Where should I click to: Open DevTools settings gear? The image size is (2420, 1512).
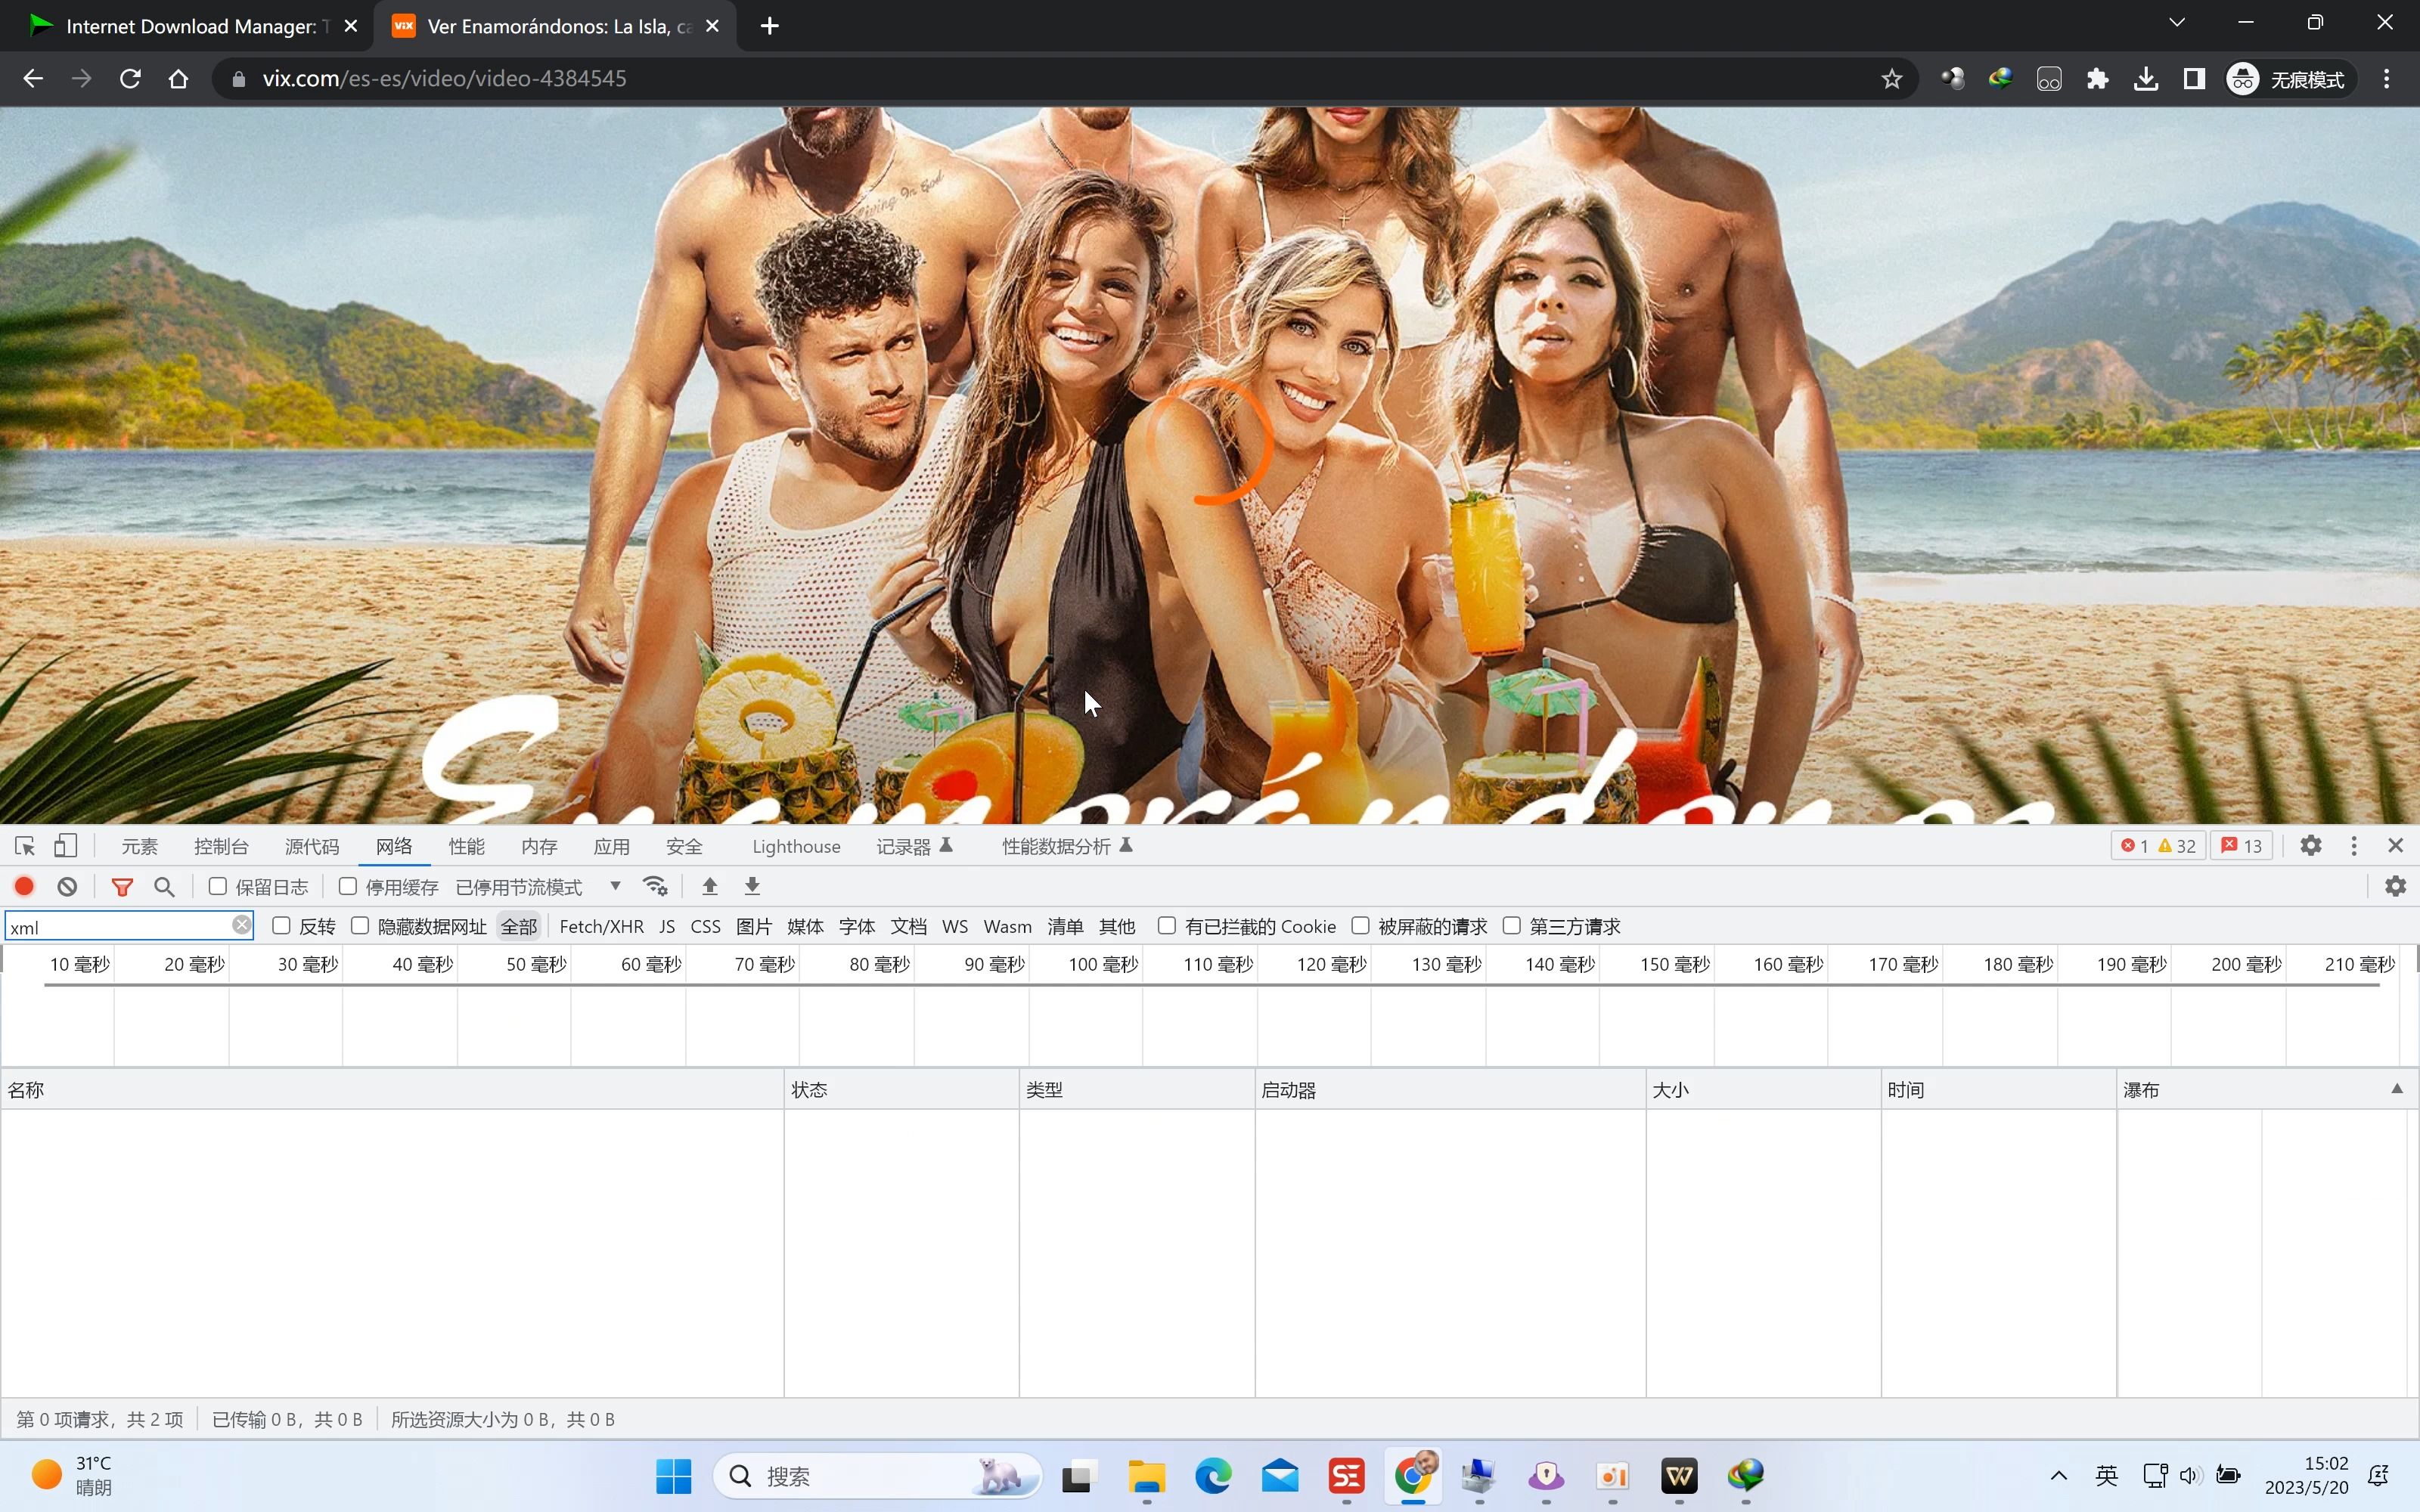2310,846
